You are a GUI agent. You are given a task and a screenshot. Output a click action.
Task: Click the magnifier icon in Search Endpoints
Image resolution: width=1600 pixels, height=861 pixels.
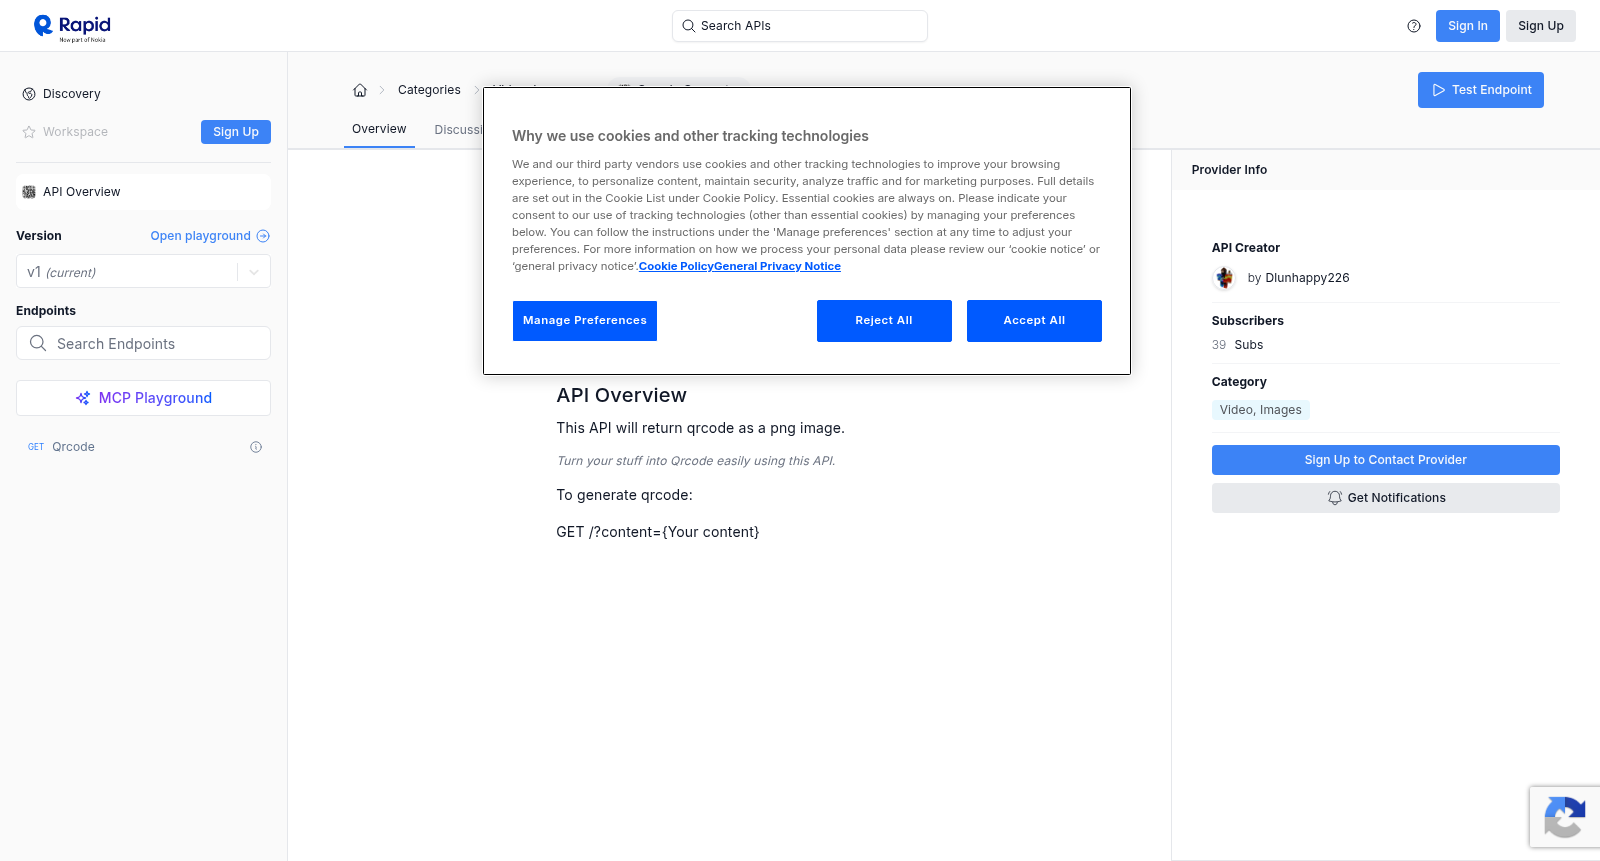[x=38, y=343]
